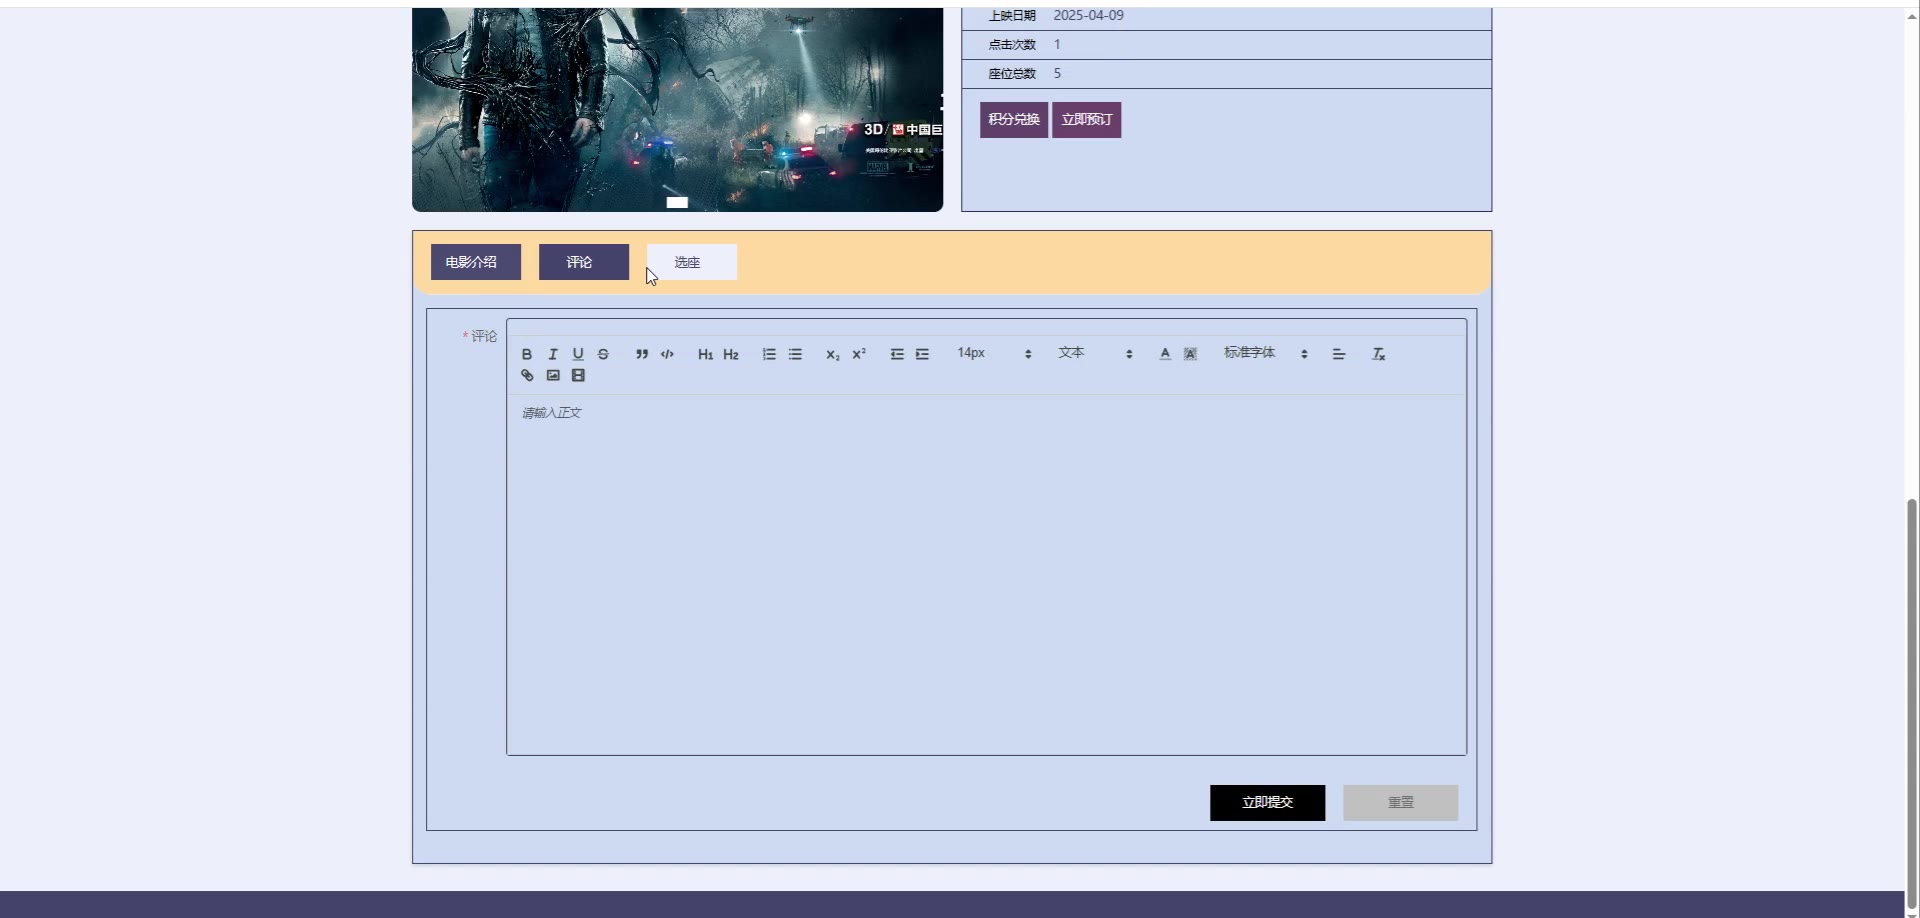Click the 立即提交 submit button
Viewport: 1920px width, 918px height.
1267,803
